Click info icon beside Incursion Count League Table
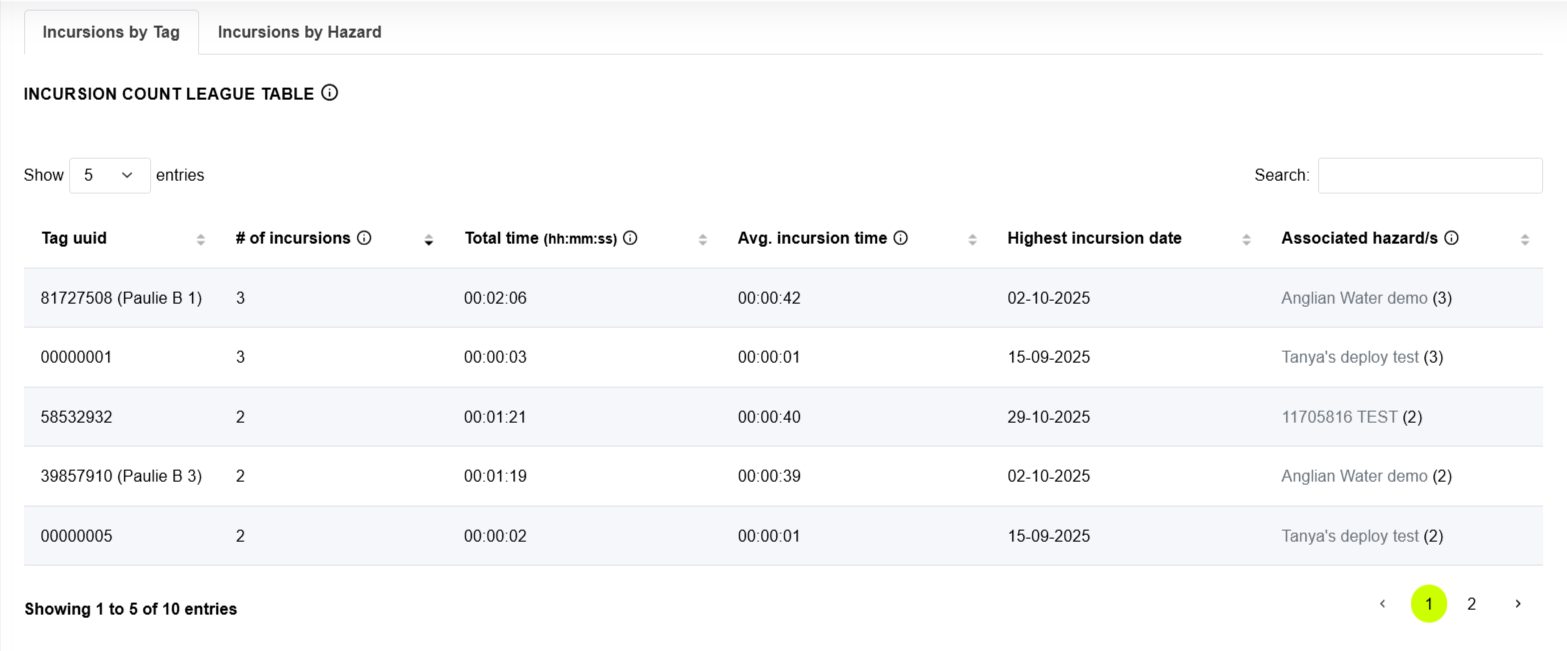 (x=330, y=93)
